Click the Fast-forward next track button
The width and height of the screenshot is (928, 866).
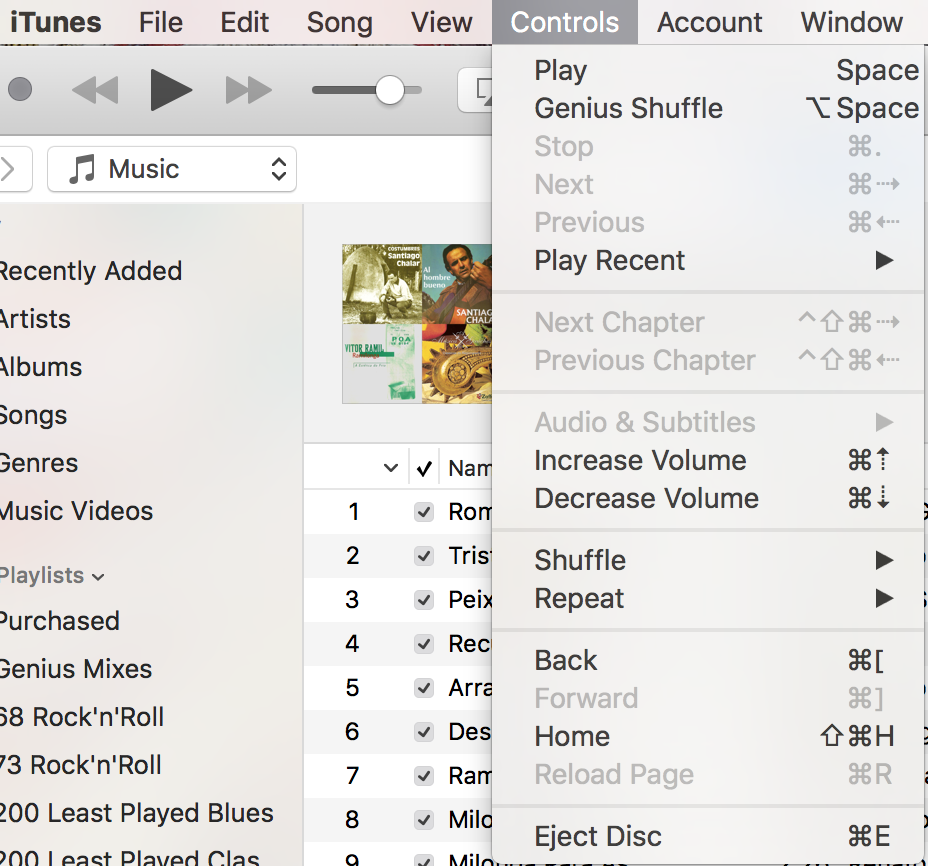[x=249, y=91]
